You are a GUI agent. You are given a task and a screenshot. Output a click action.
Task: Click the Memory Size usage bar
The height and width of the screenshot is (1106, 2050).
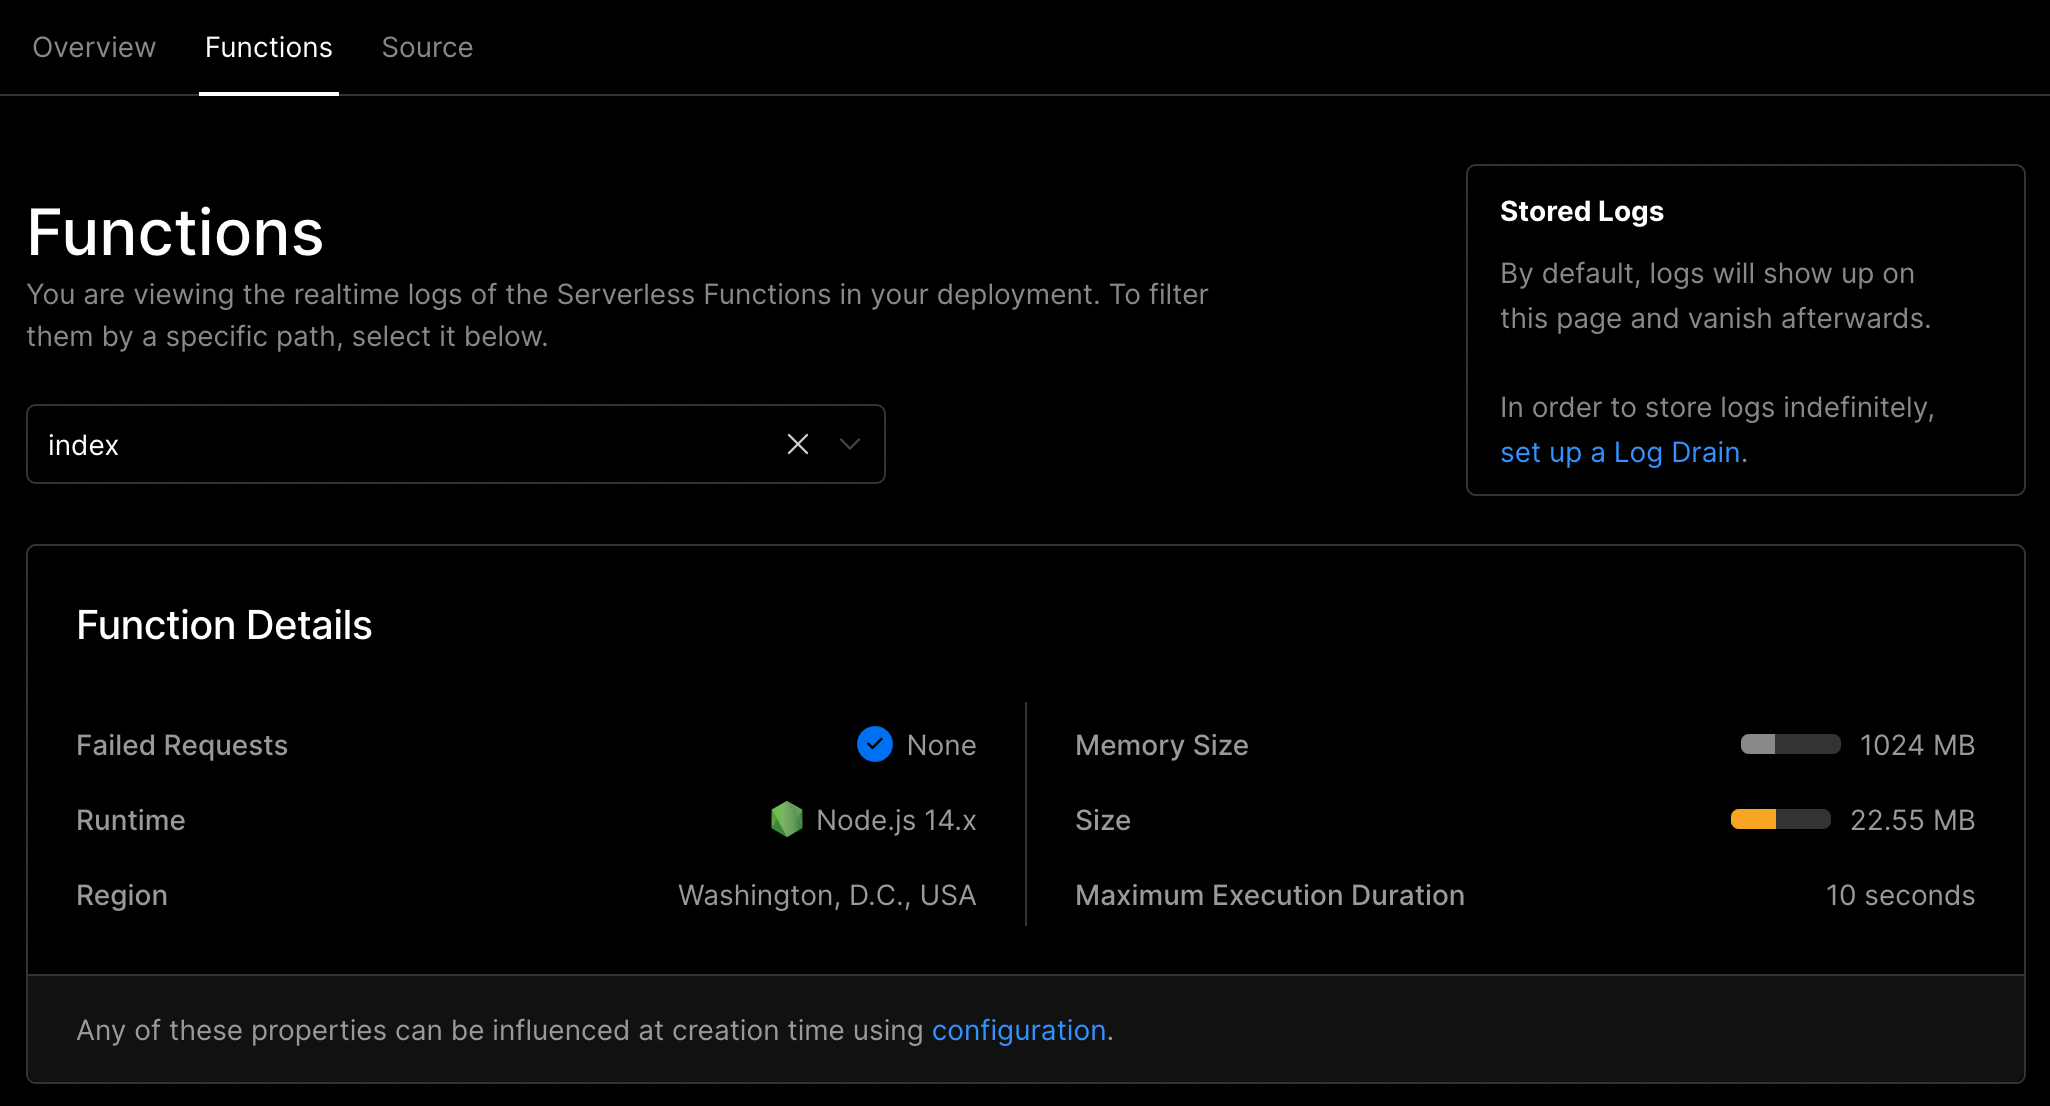coord(1790,744)
